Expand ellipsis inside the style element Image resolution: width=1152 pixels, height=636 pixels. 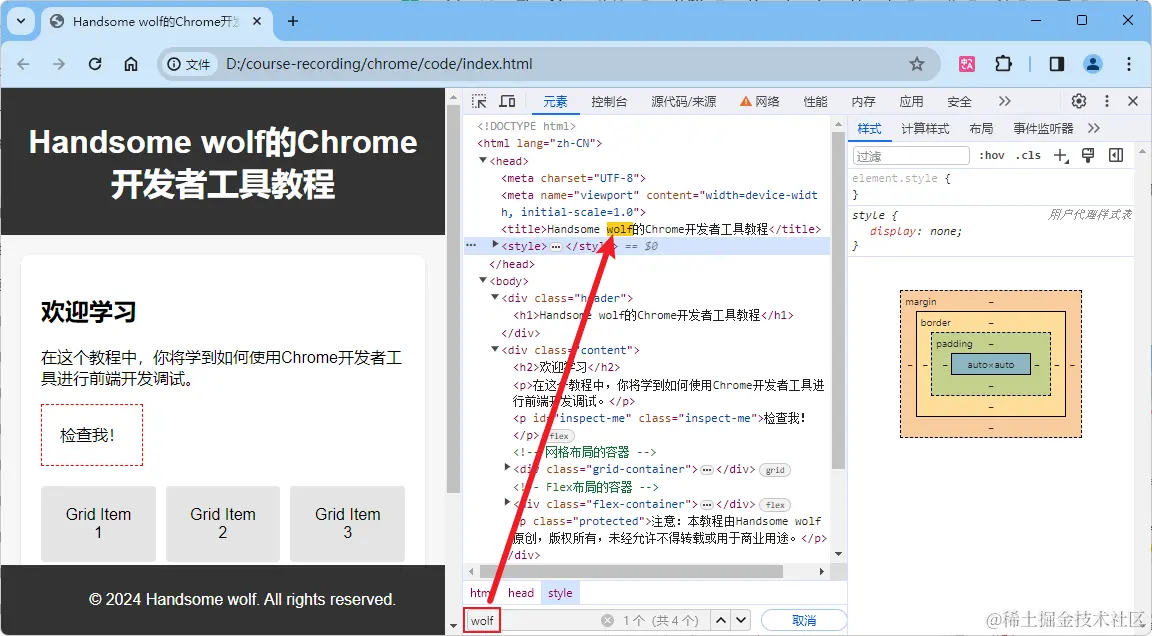point(556,247)
